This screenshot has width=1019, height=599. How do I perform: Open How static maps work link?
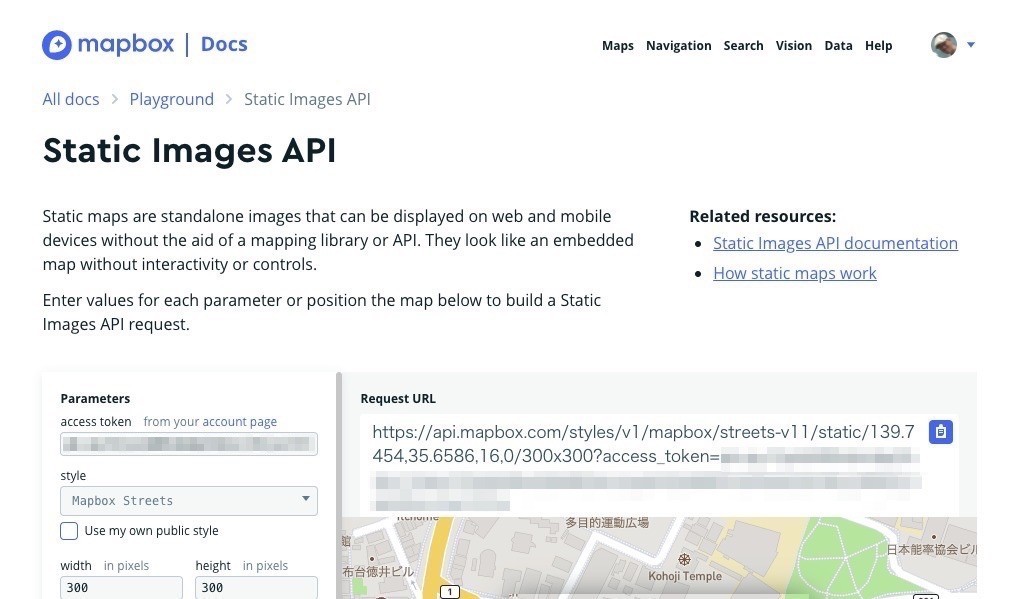pos(795,273)
